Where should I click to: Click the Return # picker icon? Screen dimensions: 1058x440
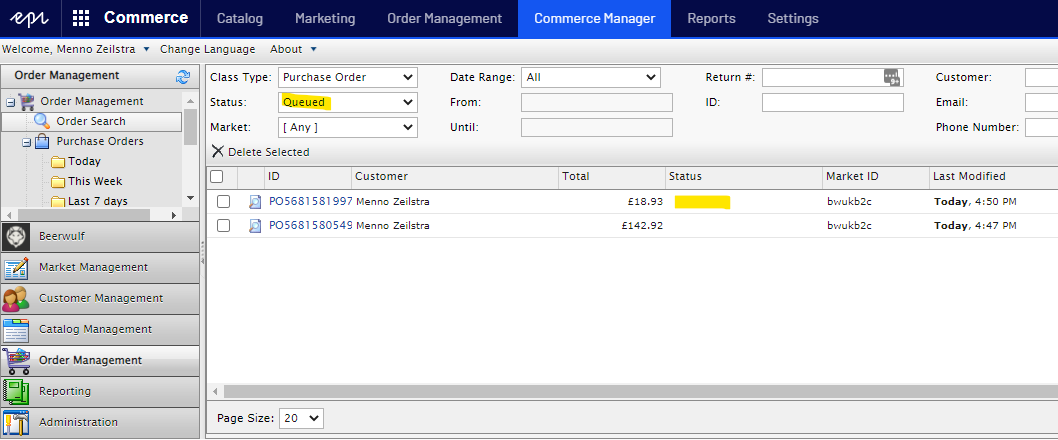[892, 77]
